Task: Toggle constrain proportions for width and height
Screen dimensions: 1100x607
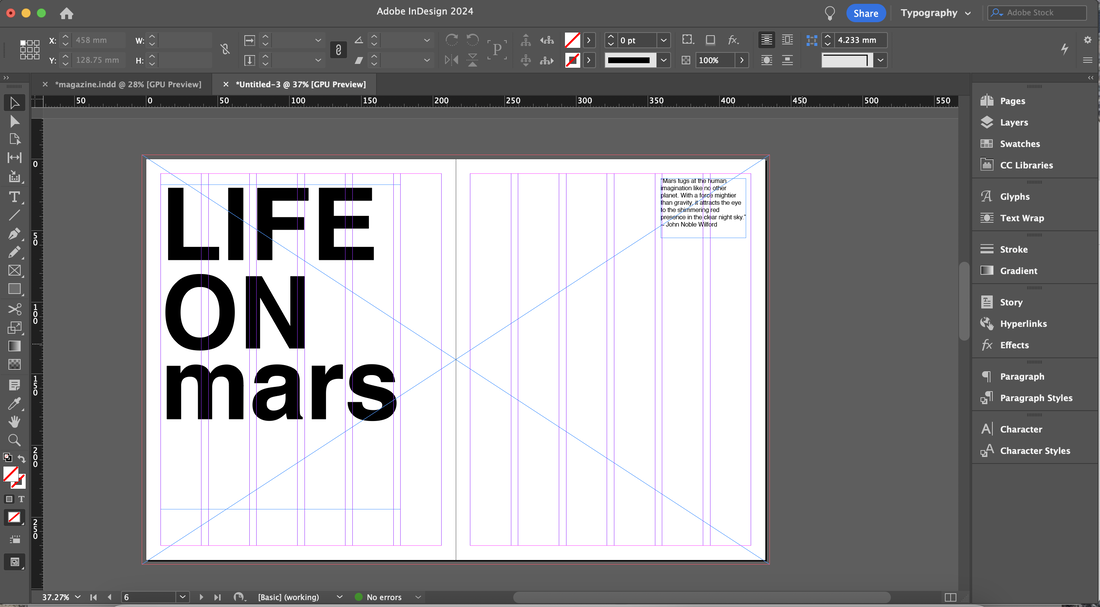Action: (x=224, y=50)
